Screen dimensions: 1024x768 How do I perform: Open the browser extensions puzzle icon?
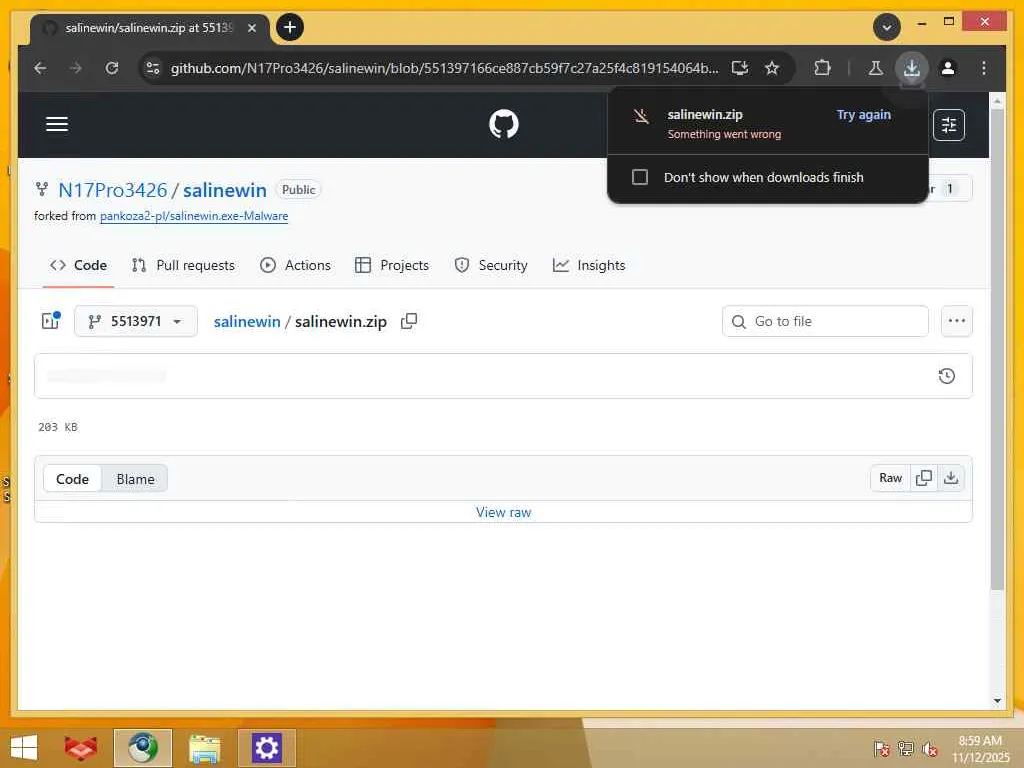click(822, 68)
